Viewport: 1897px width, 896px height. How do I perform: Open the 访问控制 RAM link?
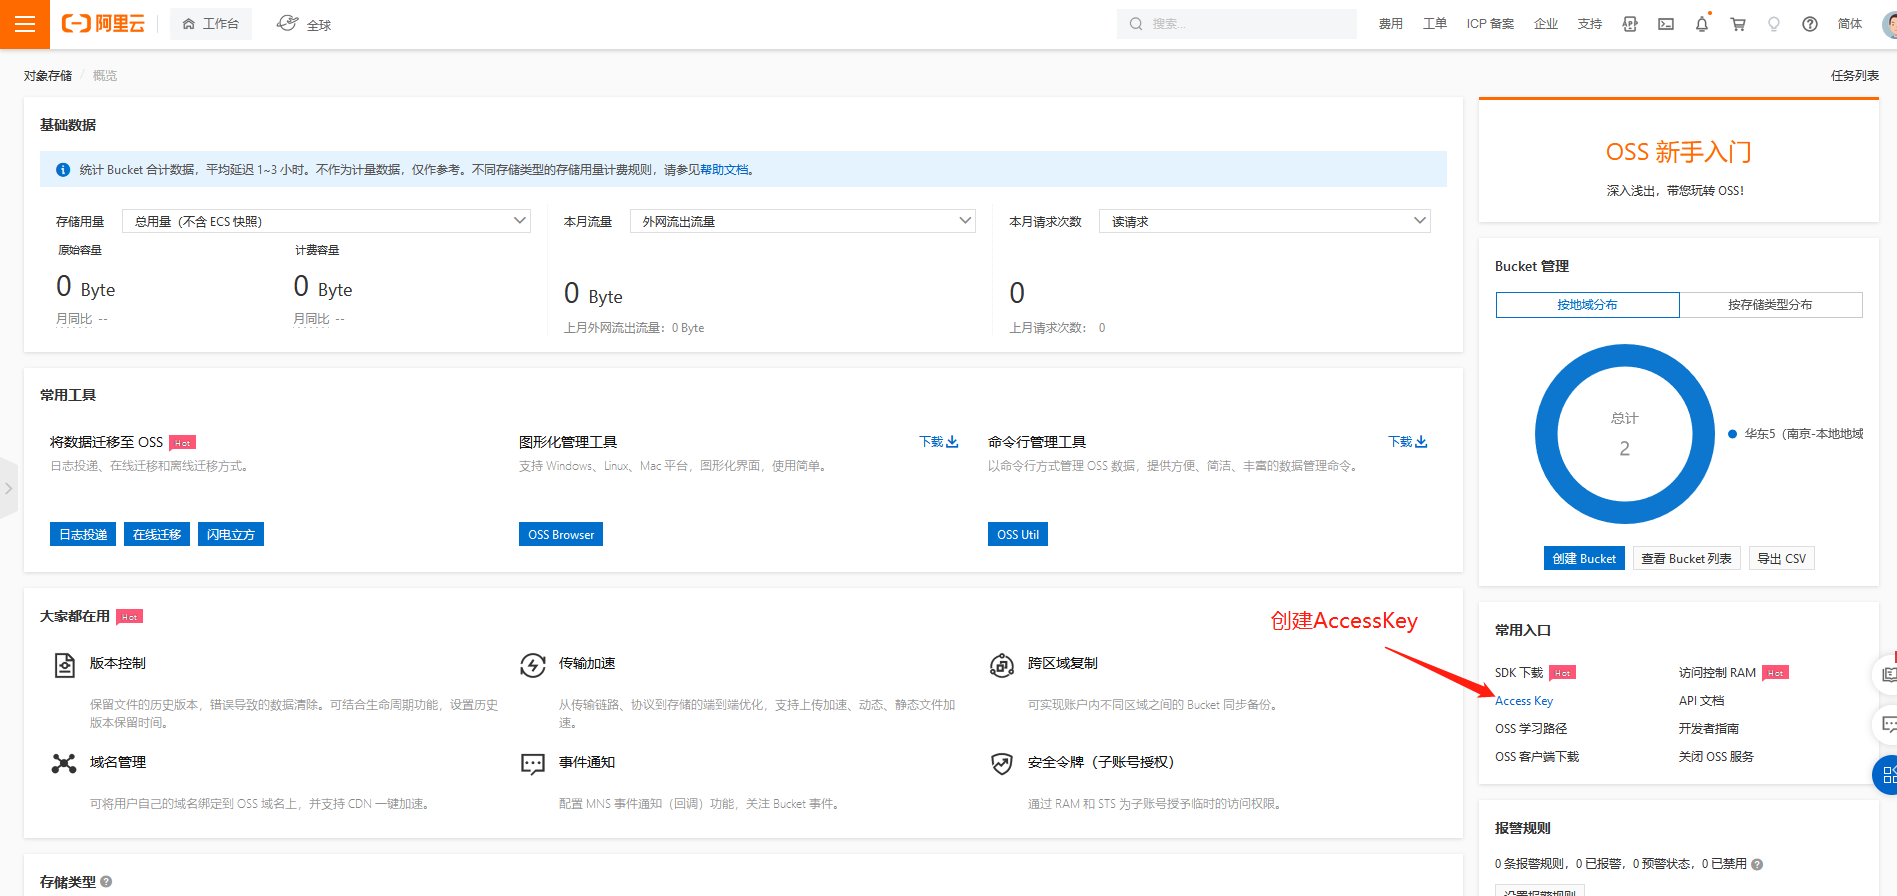click(1717, 673)
